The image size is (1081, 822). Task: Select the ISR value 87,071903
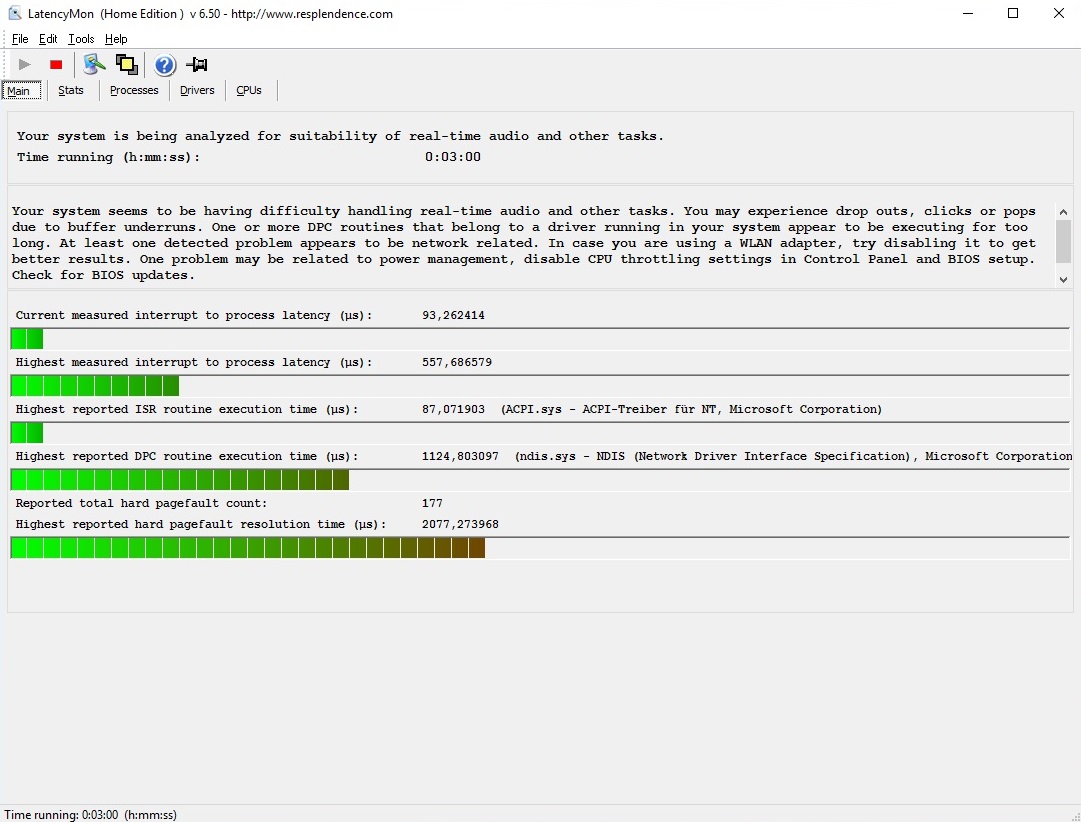point(453,409)
